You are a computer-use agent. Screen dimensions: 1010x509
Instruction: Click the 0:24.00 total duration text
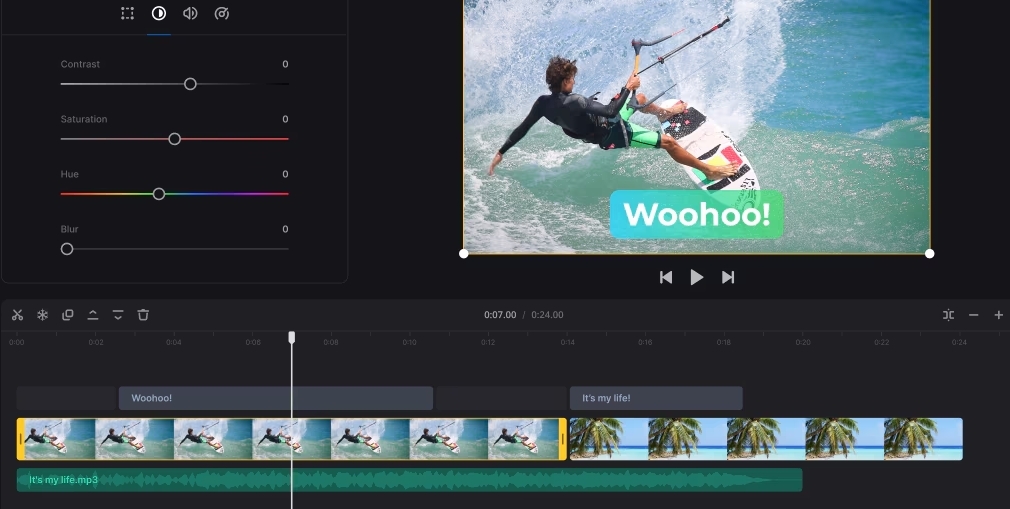click(548, 315)
